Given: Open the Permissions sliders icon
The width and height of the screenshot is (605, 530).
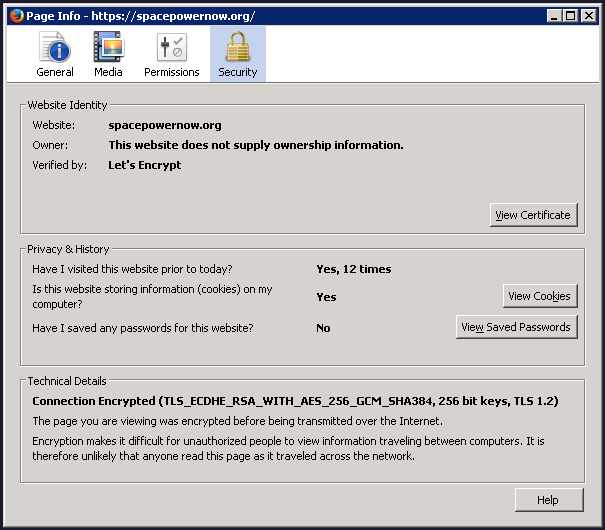Looking at the screenshot, I should (171, 47).
